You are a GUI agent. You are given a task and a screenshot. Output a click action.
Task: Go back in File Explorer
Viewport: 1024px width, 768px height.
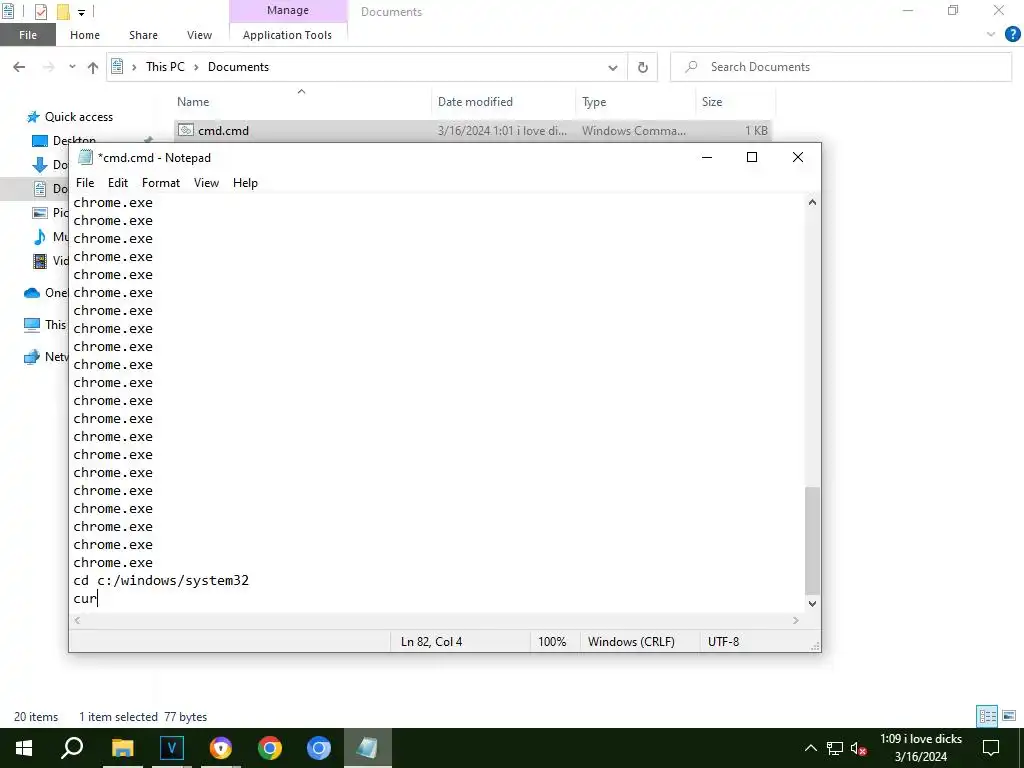coord(20,67)
